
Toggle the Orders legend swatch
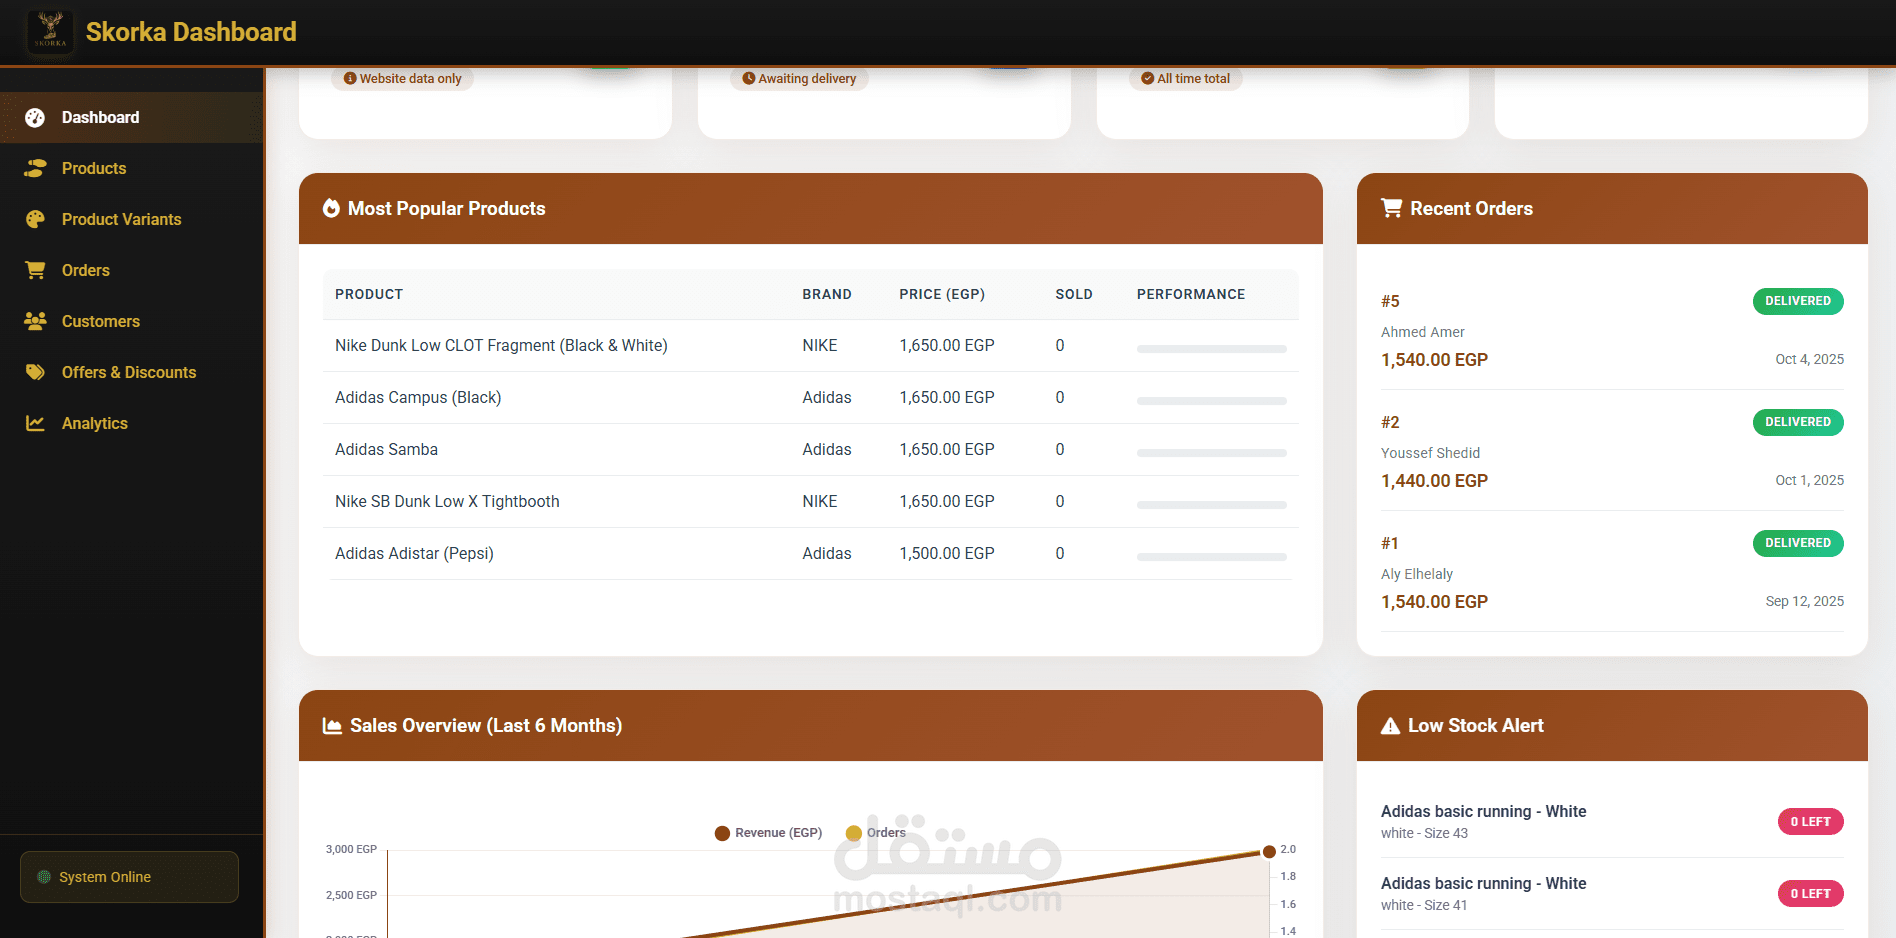click(853, 833)
